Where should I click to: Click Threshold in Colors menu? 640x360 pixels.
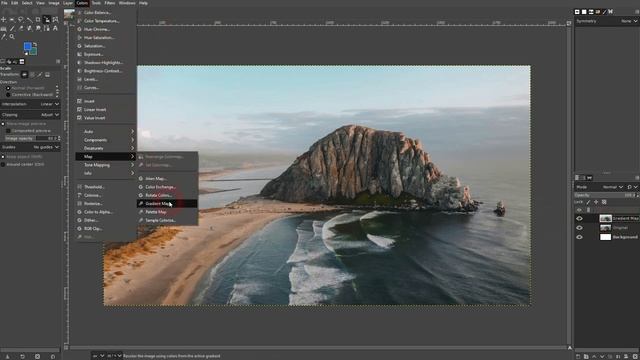(x=106, y=187)
